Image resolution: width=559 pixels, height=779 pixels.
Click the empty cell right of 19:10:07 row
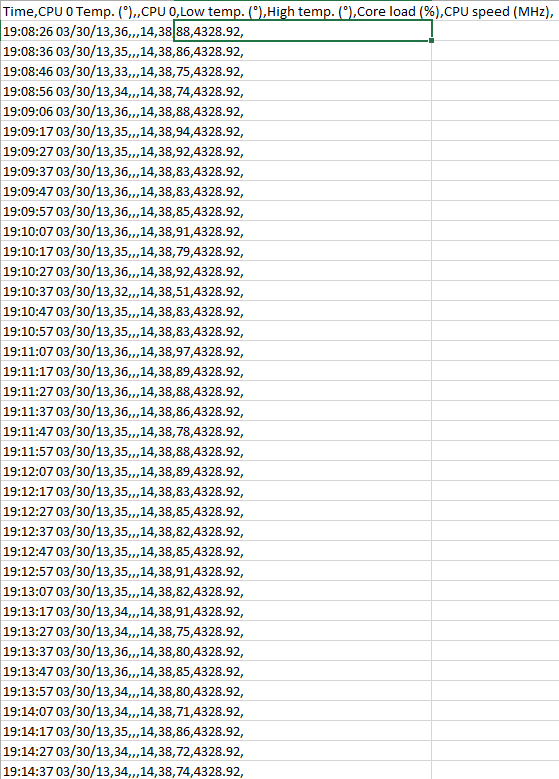pos(495,232)
